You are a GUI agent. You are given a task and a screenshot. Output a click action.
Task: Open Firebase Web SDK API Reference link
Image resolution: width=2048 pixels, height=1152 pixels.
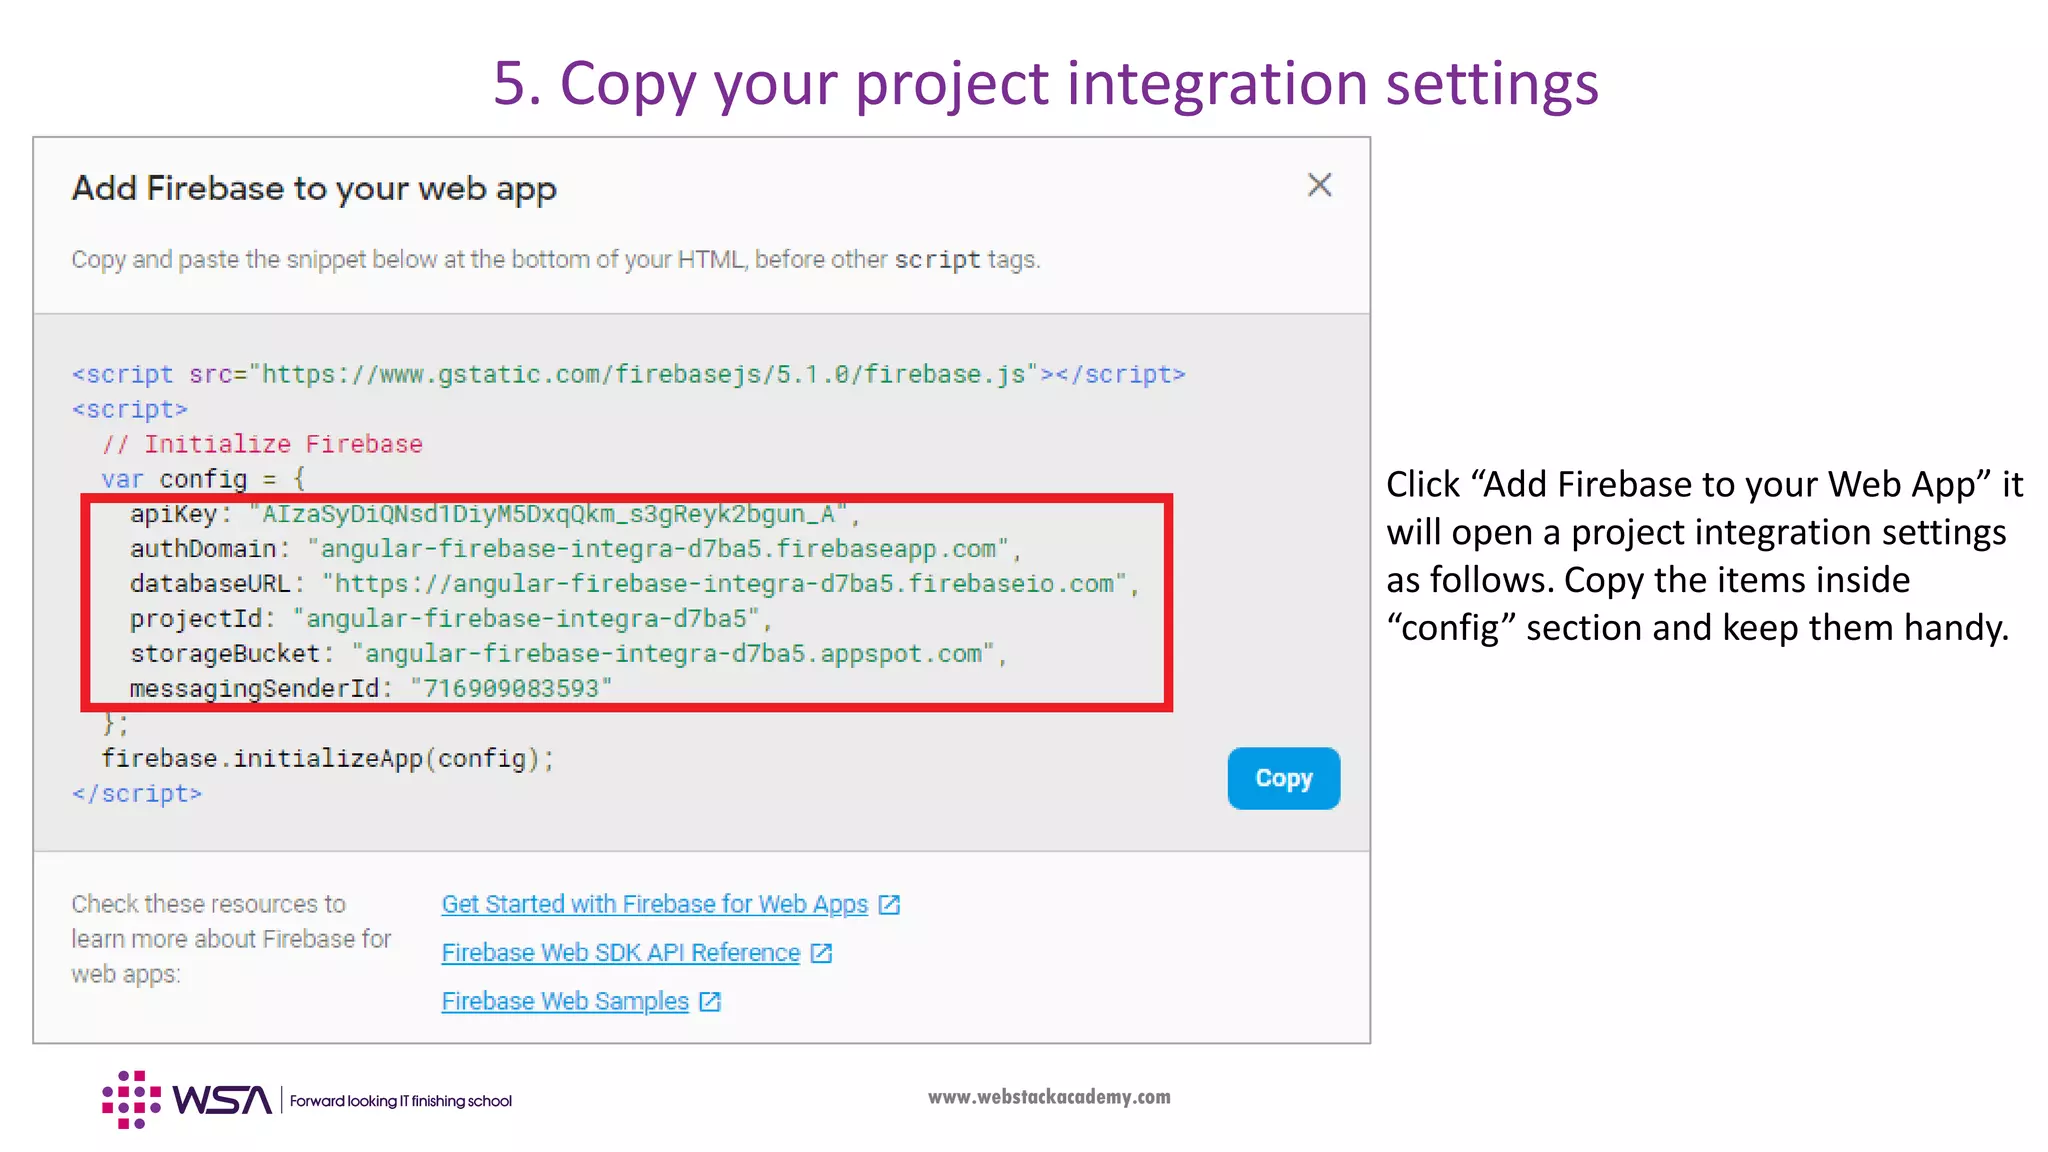[x=620, y=953]
